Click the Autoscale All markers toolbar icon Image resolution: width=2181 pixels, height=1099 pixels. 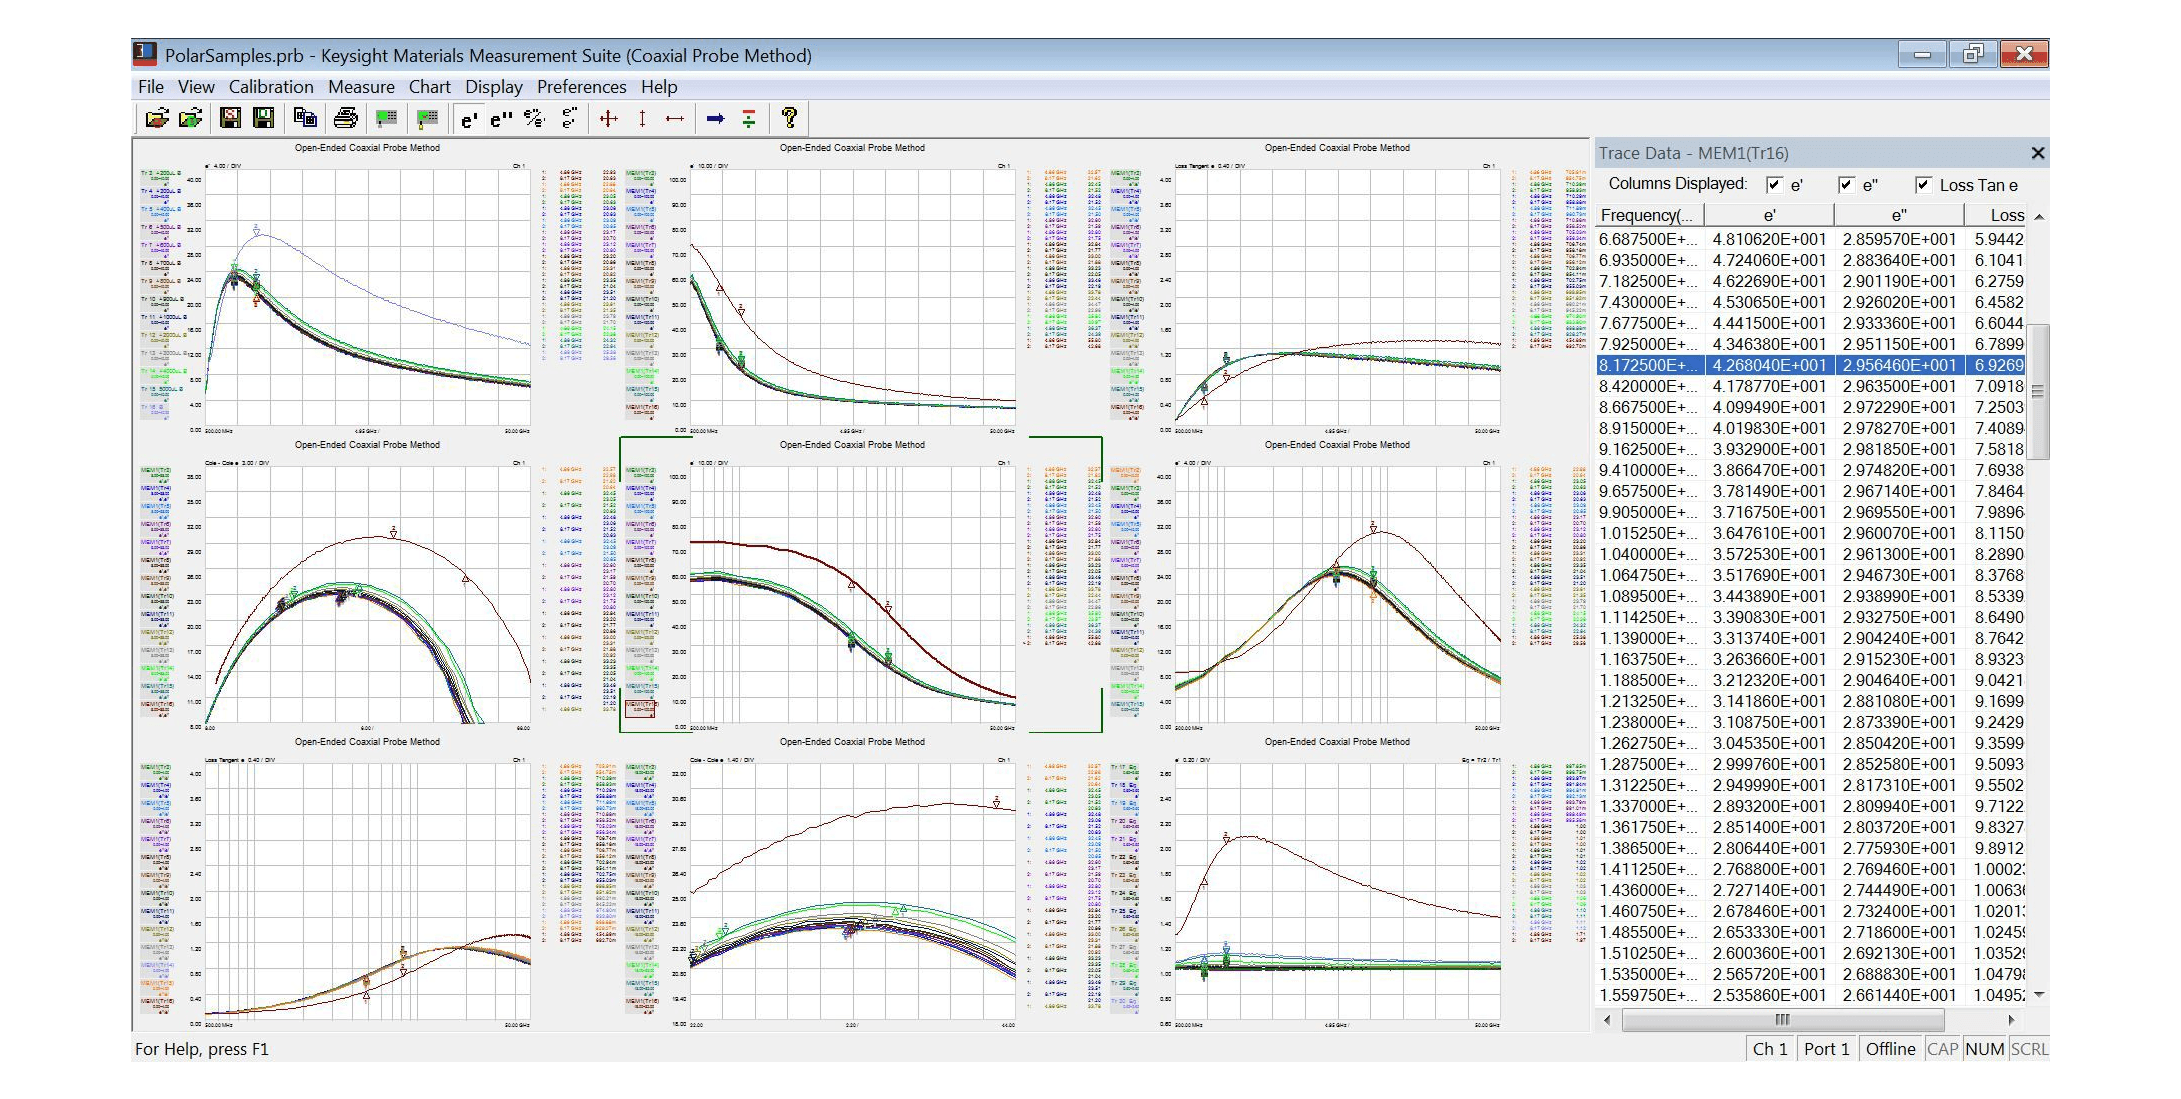(608, 119)
